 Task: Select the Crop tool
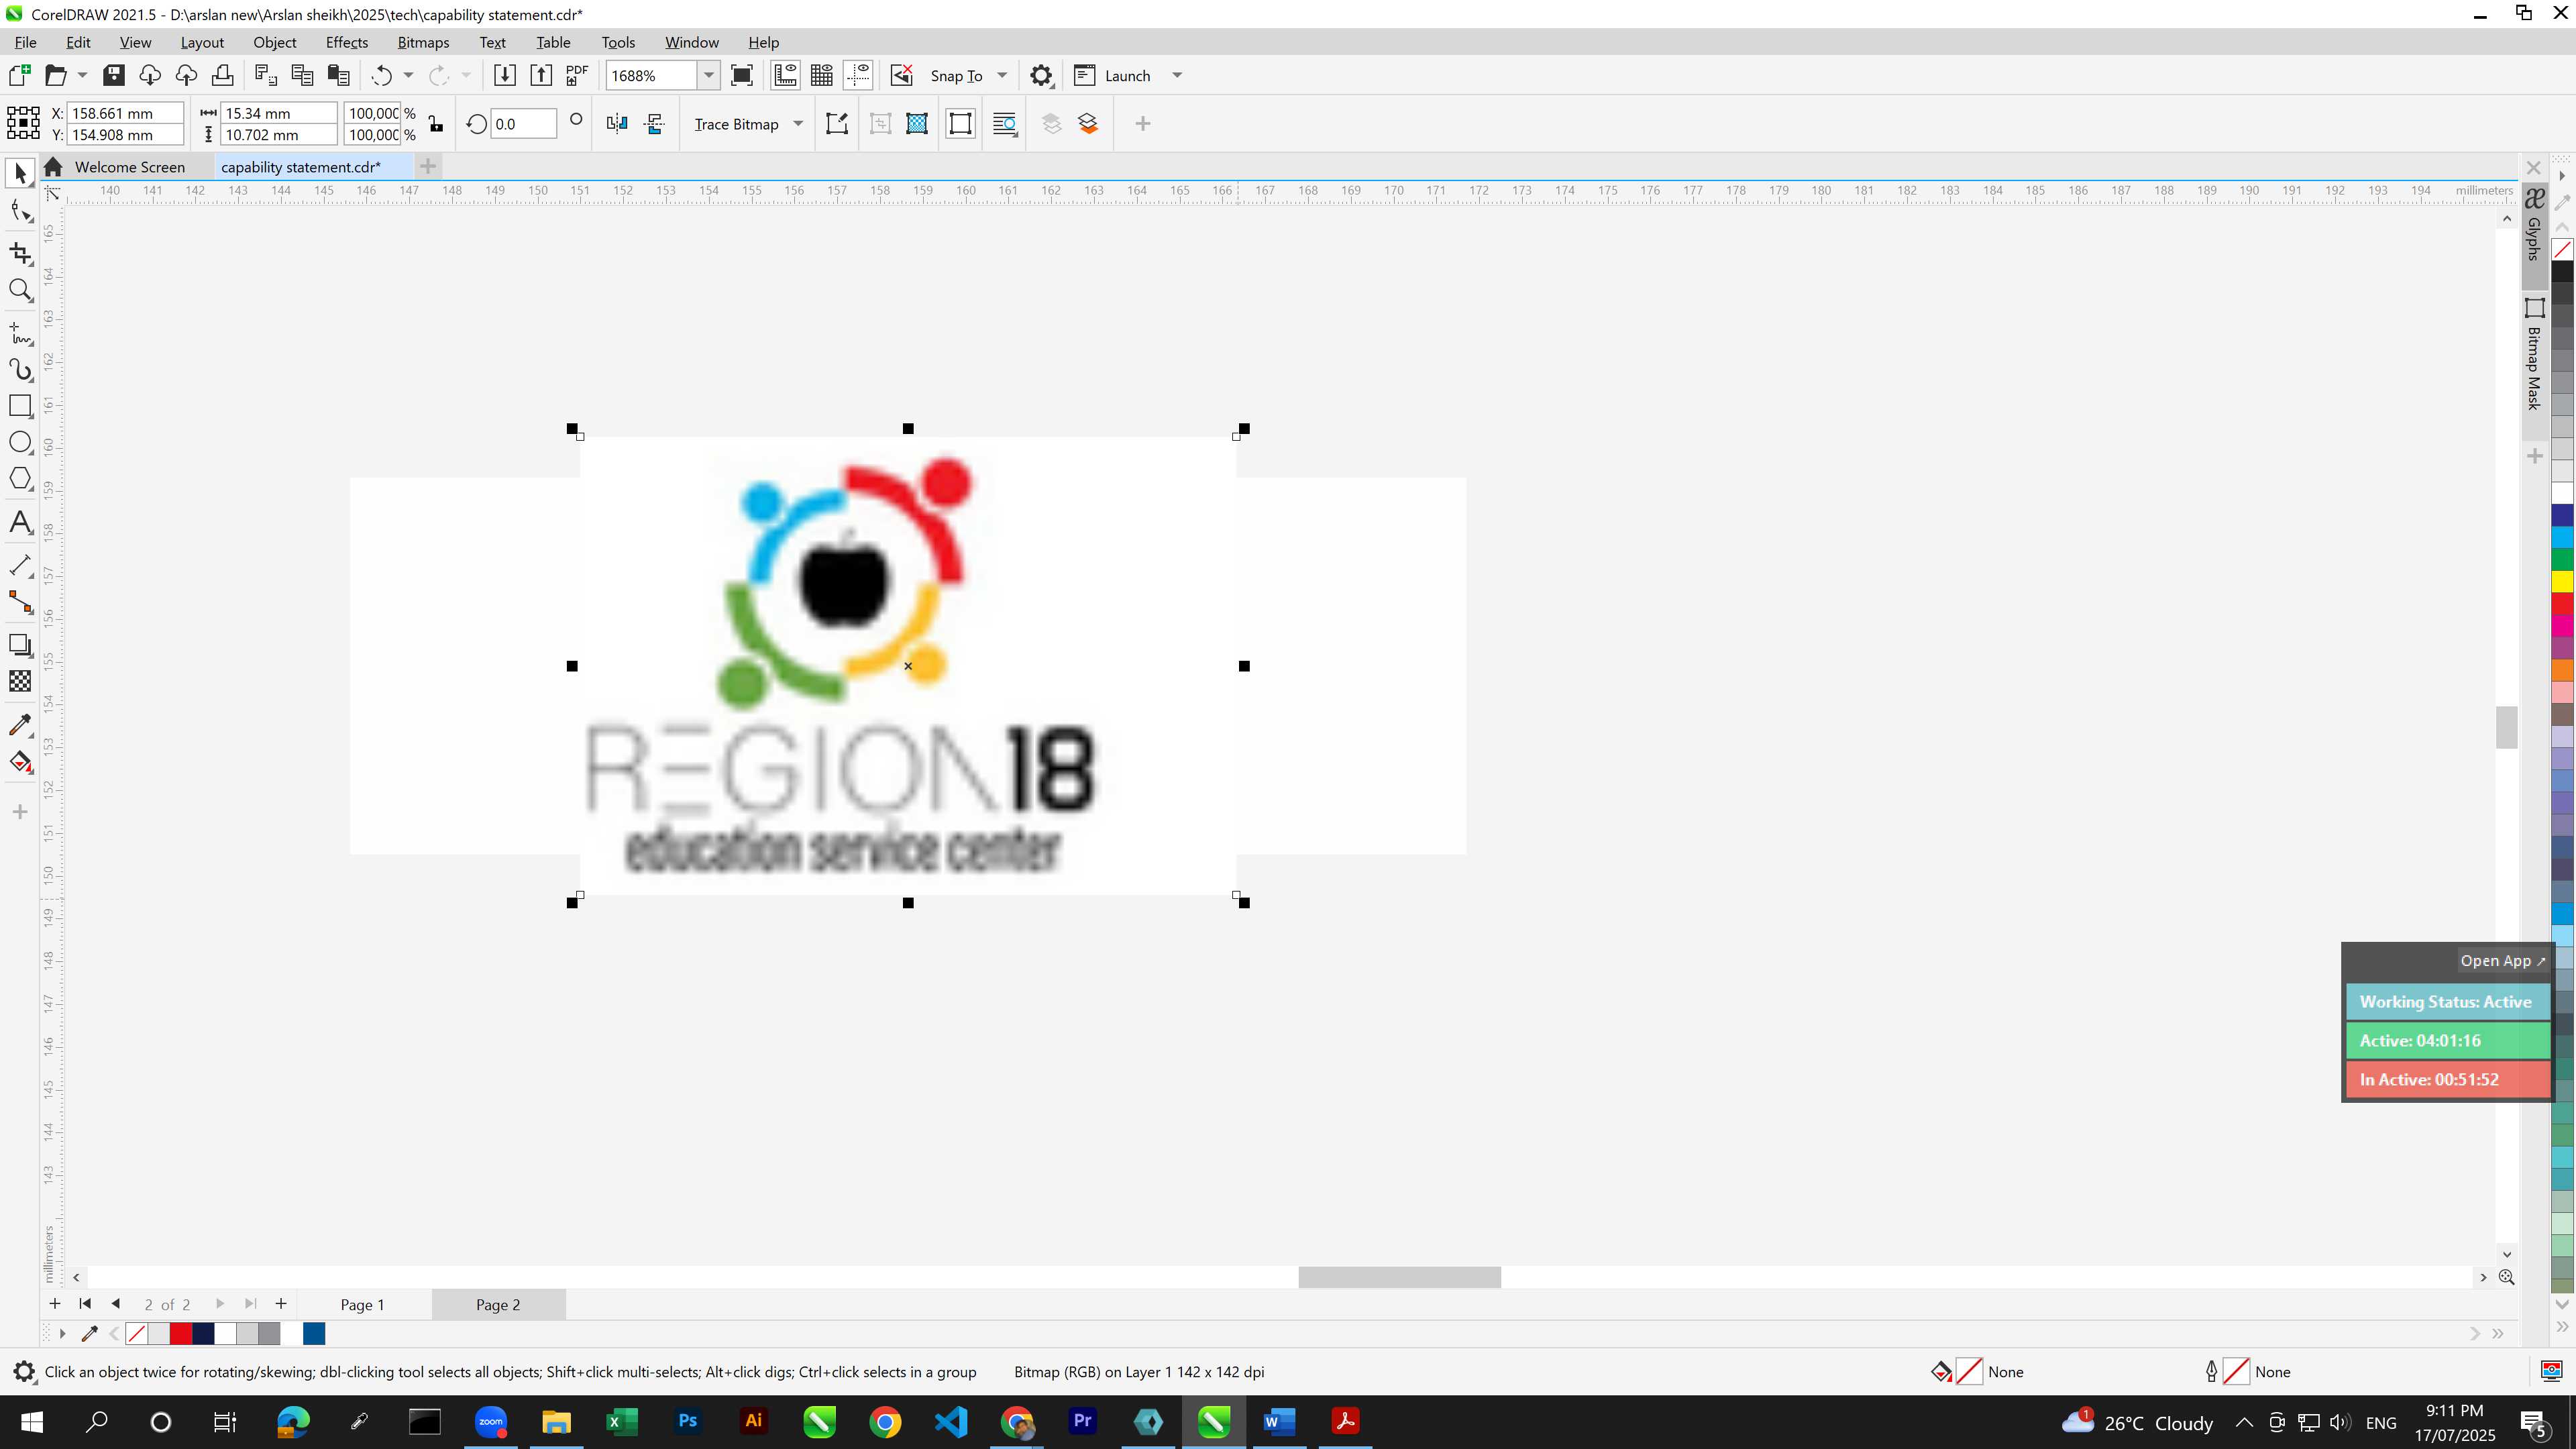[20, 253]
